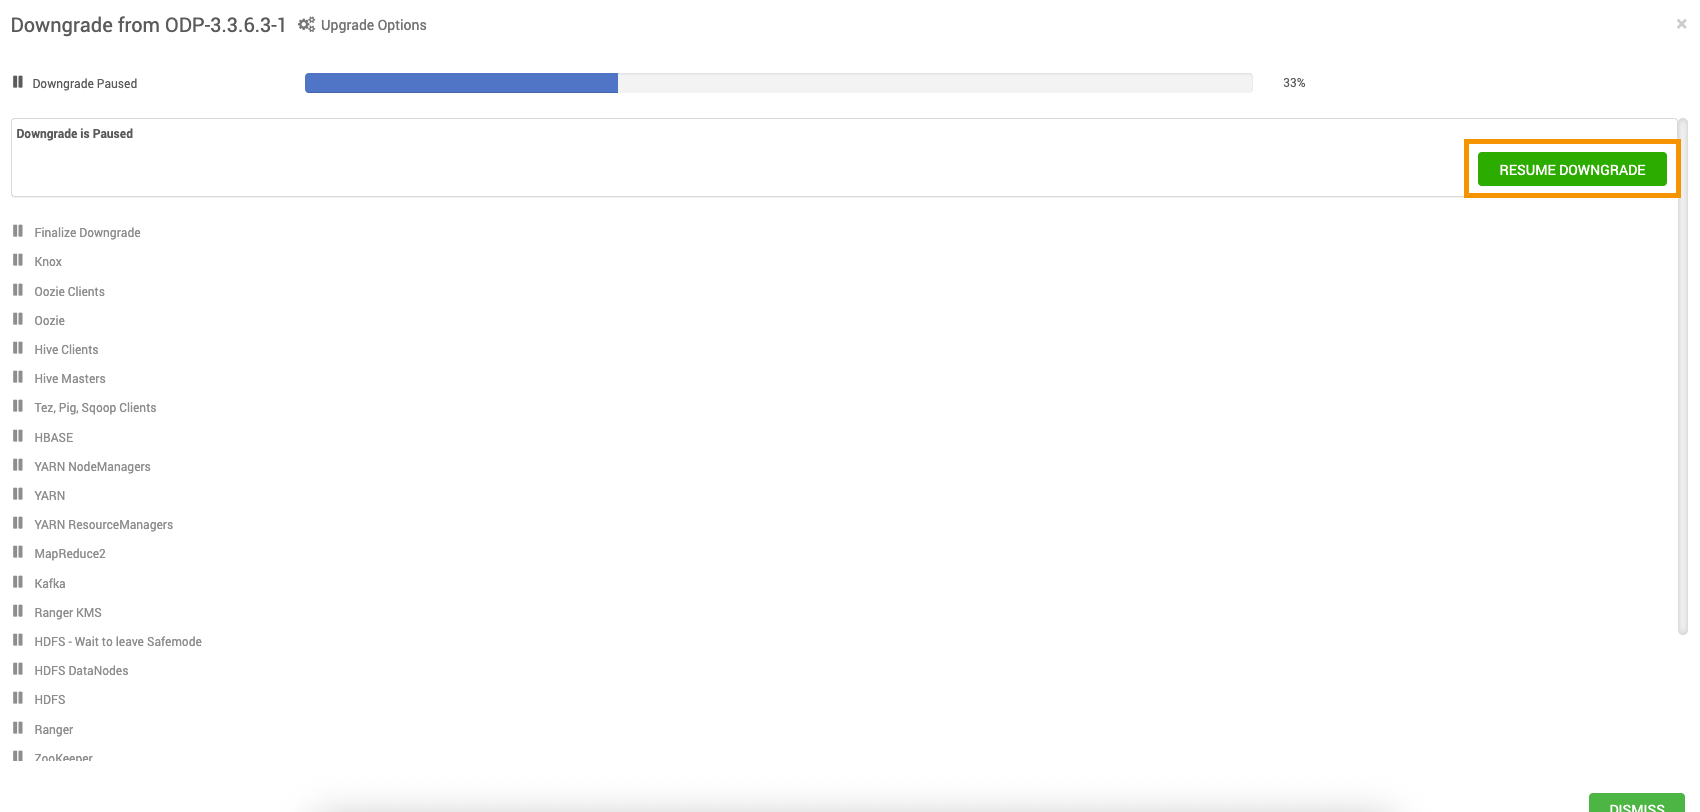Click the downgrade progress bar
The width and height of the screenshot is (1700, 812).
(x=778, y=83)
